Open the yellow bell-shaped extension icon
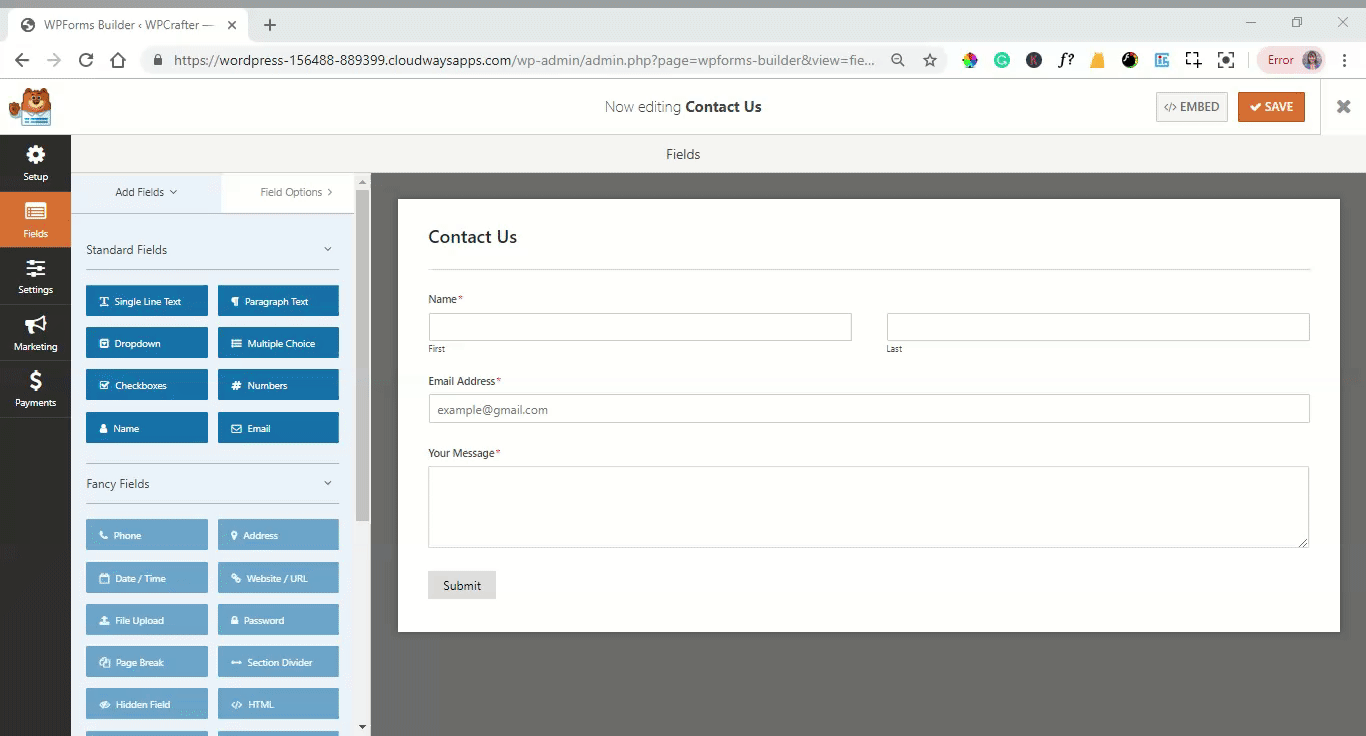 click(x=1098, y=60)
